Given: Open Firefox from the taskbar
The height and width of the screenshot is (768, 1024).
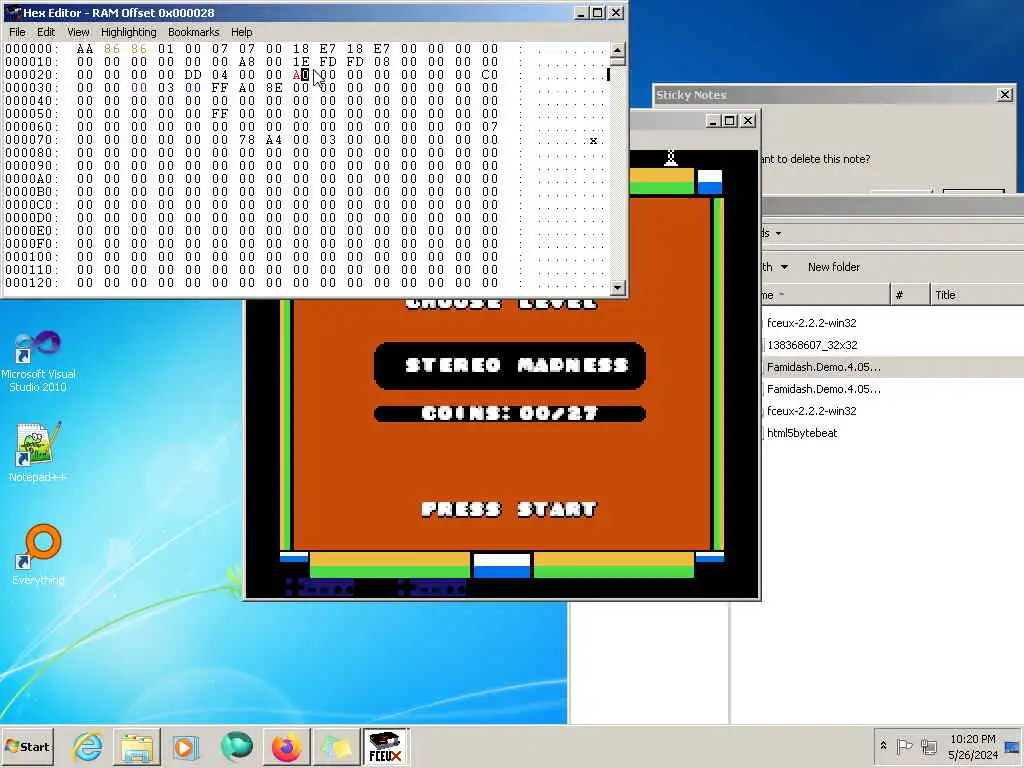Looking at the screenshot, I should (286, 746).
